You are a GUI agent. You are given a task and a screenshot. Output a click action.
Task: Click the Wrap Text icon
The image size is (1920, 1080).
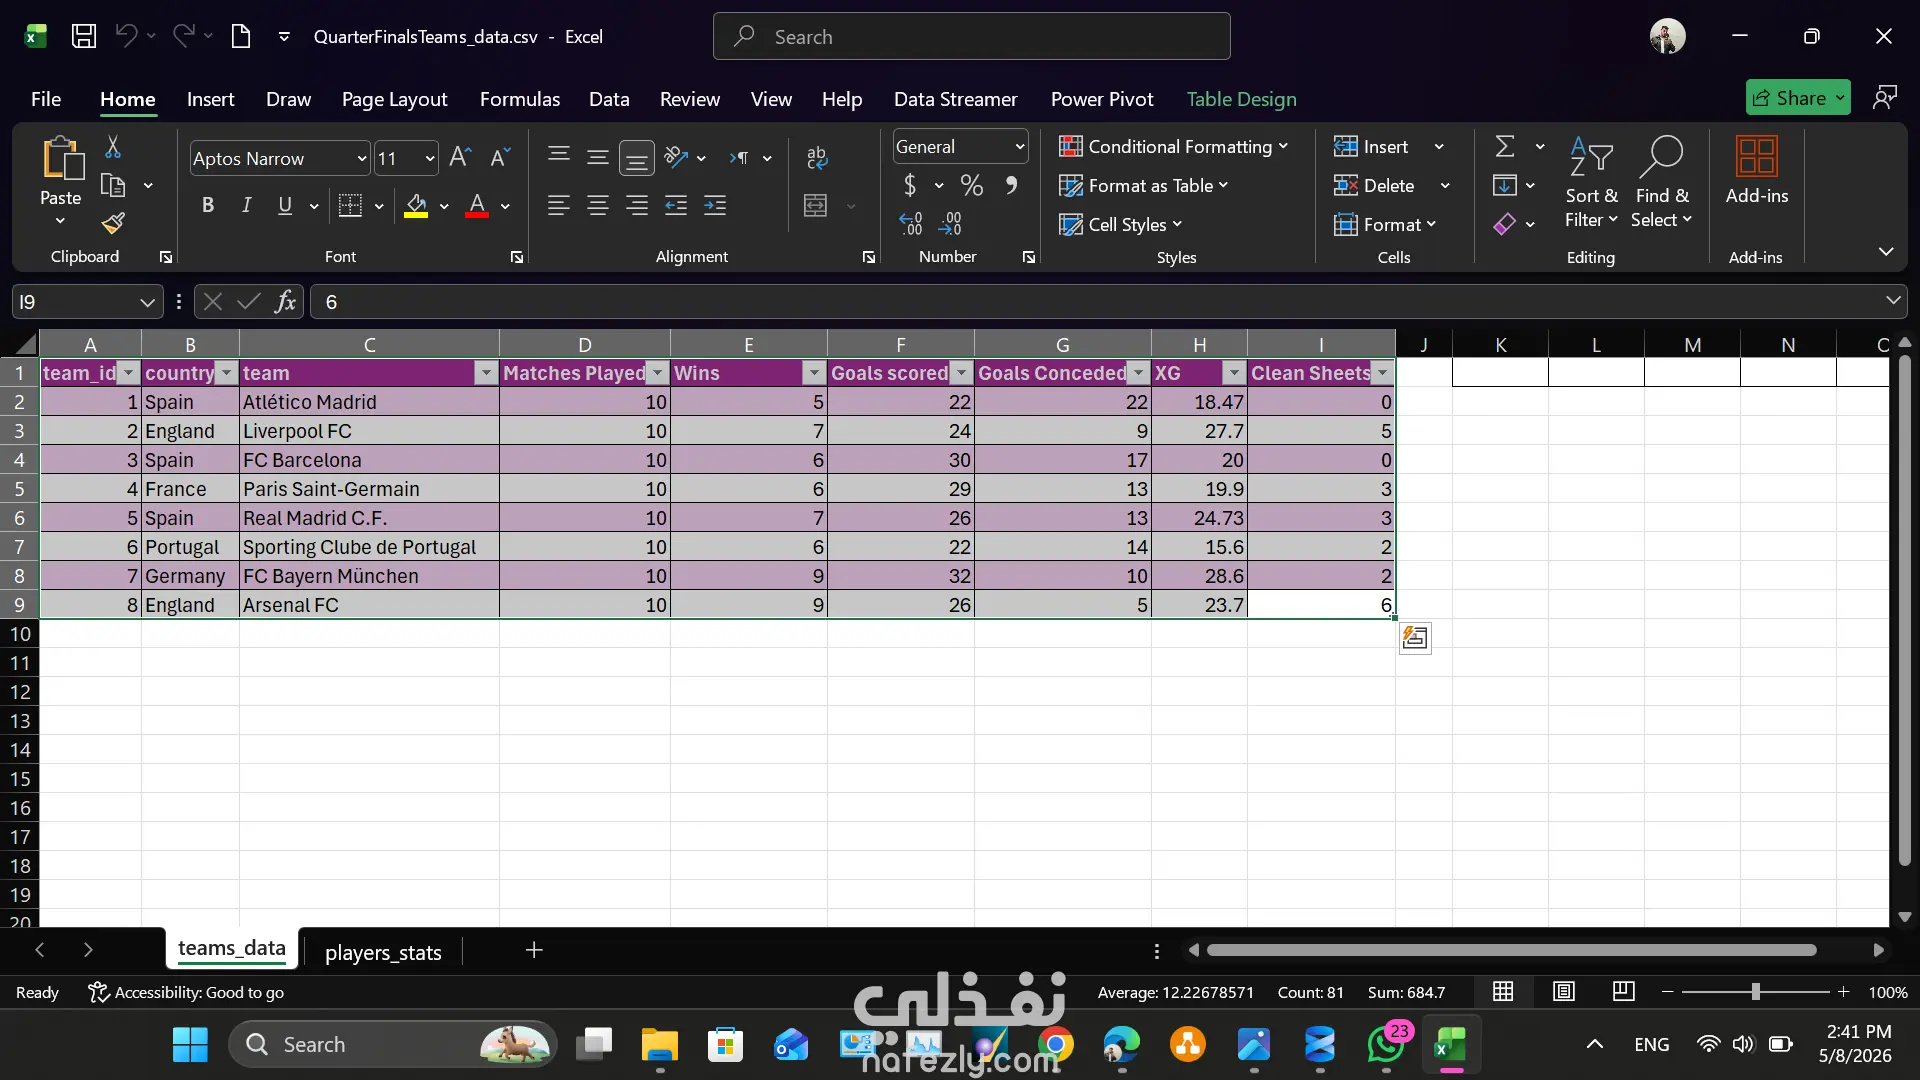[x=817, y=158]
